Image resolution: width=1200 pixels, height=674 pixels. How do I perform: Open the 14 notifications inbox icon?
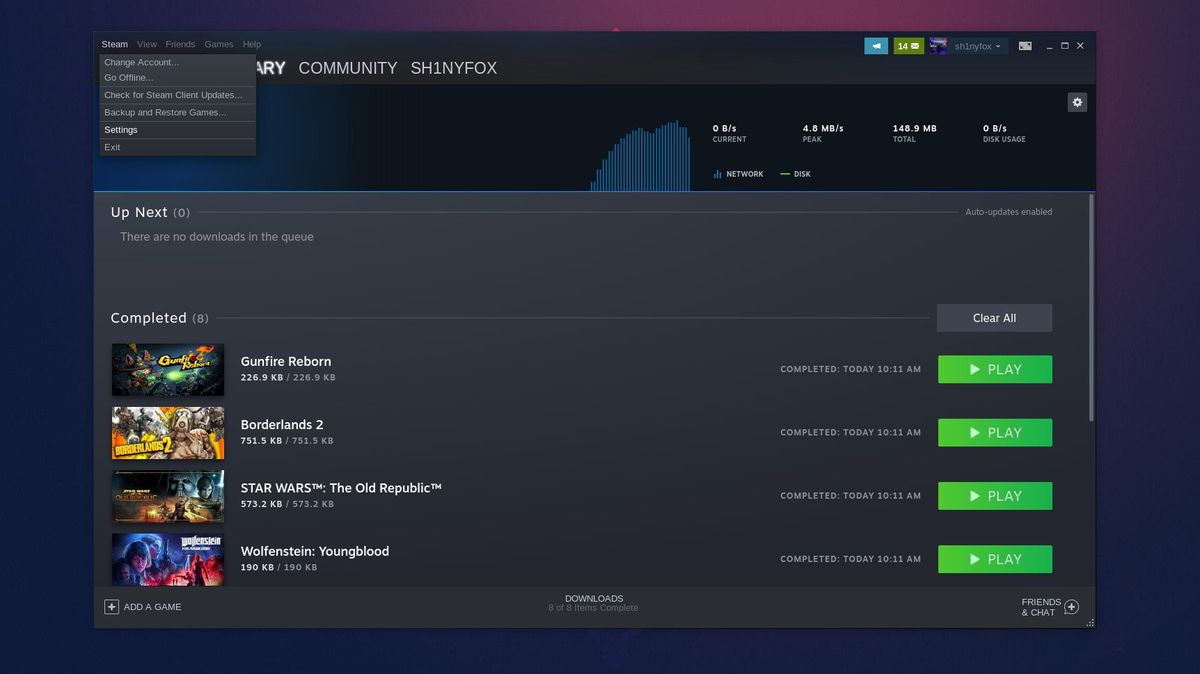pos(909,46)
